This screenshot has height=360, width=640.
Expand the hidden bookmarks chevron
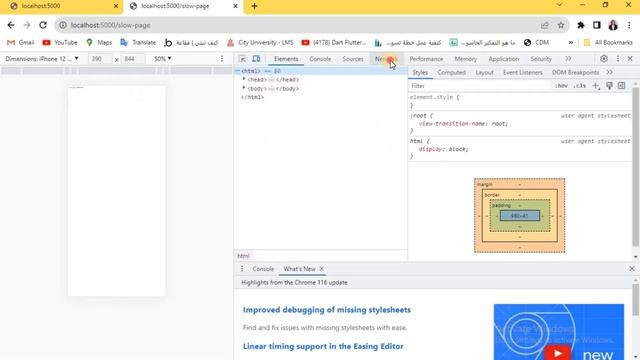[x=571, y=42]
